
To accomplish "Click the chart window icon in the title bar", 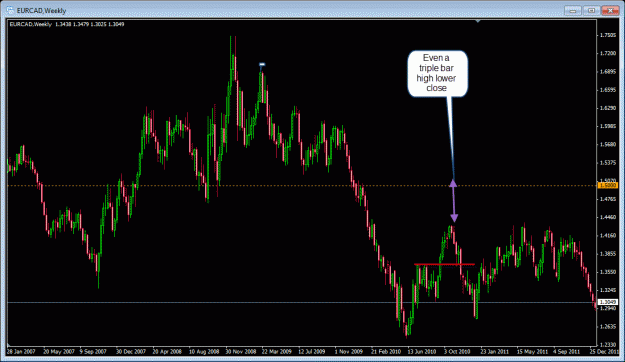I will click(x=10, y=10).
